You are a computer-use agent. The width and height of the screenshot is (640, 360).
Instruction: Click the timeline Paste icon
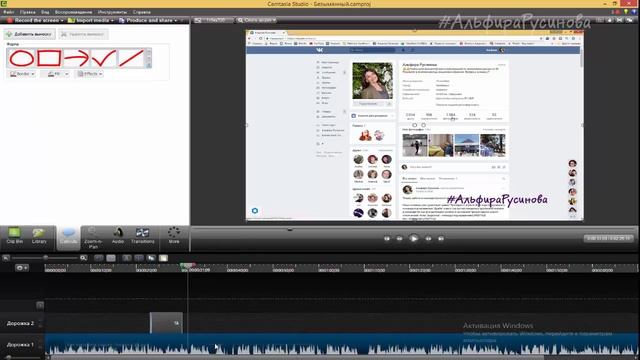[x=163, y=258]
